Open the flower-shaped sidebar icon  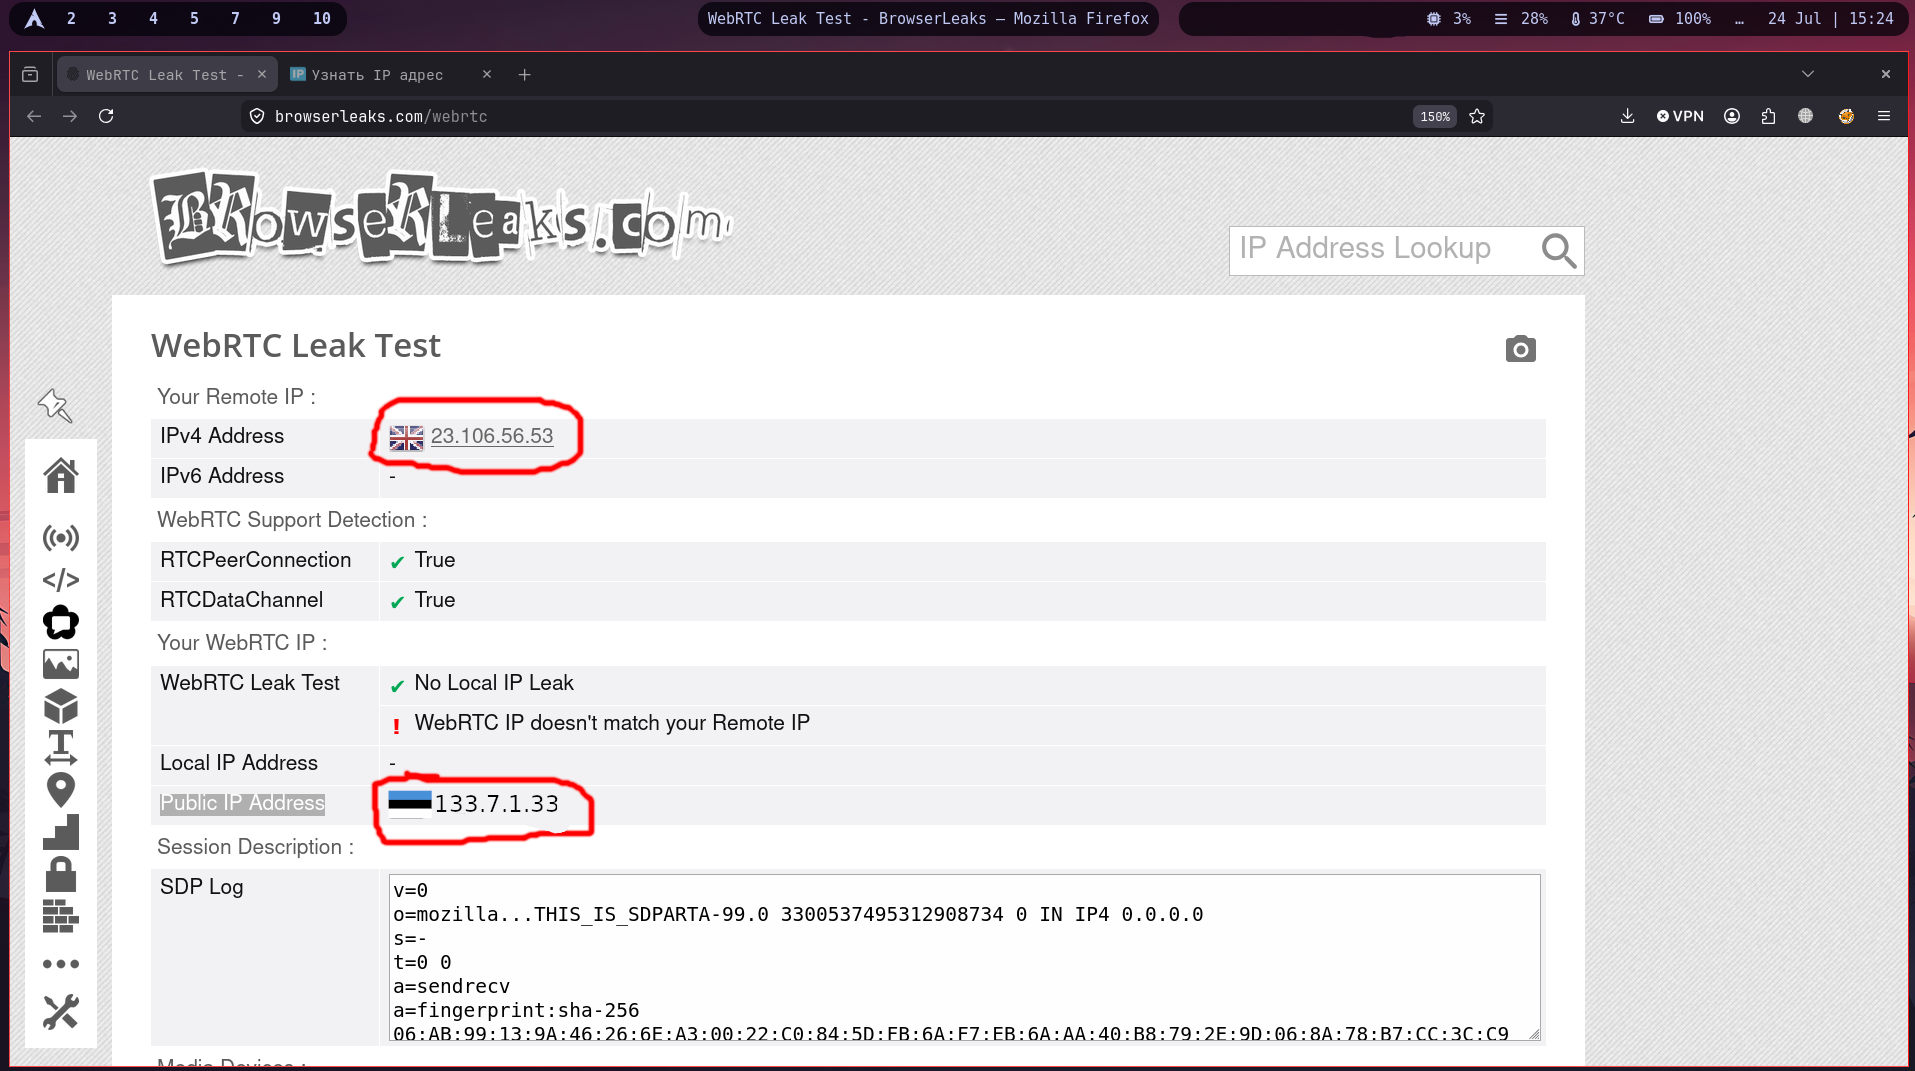(x=61, y=622)
